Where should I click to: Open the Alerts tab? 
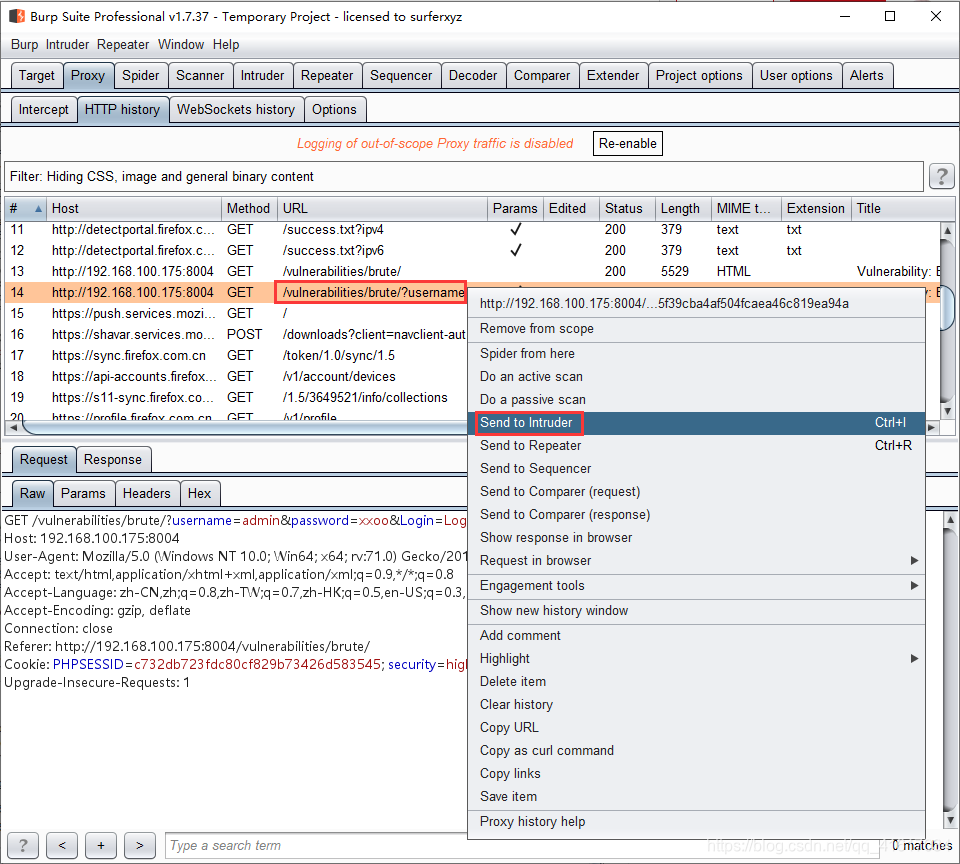coord(866,75)
